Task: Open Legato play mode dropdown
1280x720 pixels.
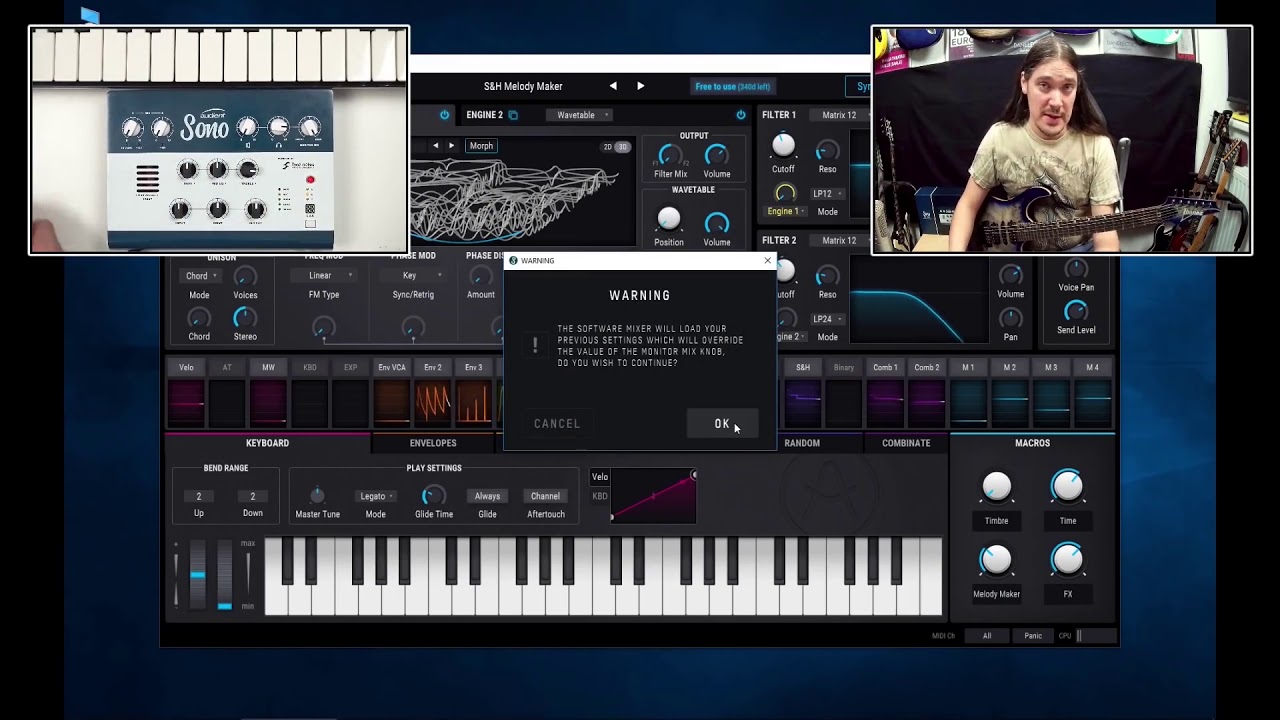Action: point(376,496)
